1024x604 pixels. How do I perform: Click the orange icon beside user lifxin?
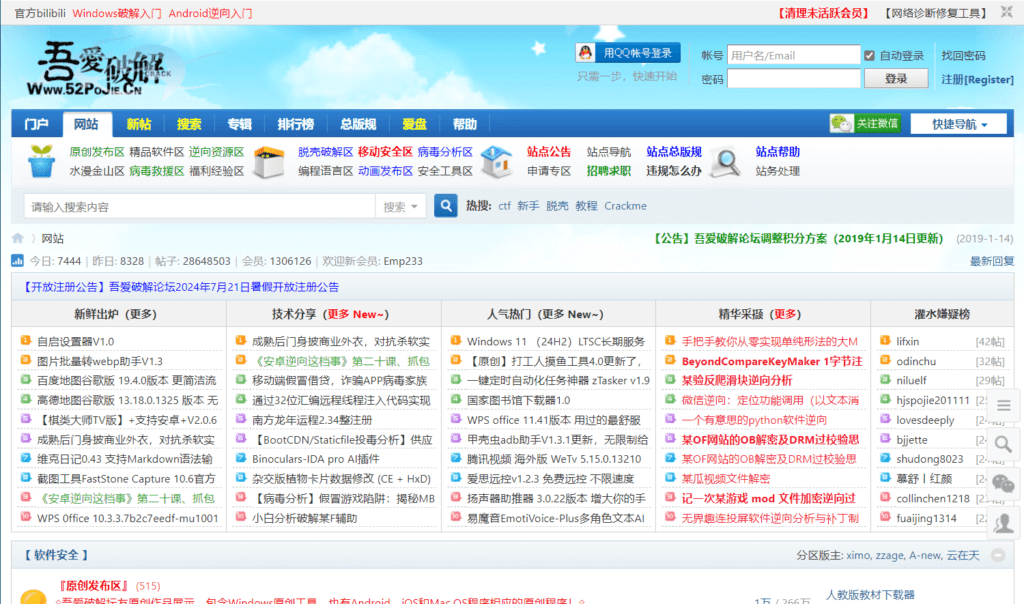point(886,340)
